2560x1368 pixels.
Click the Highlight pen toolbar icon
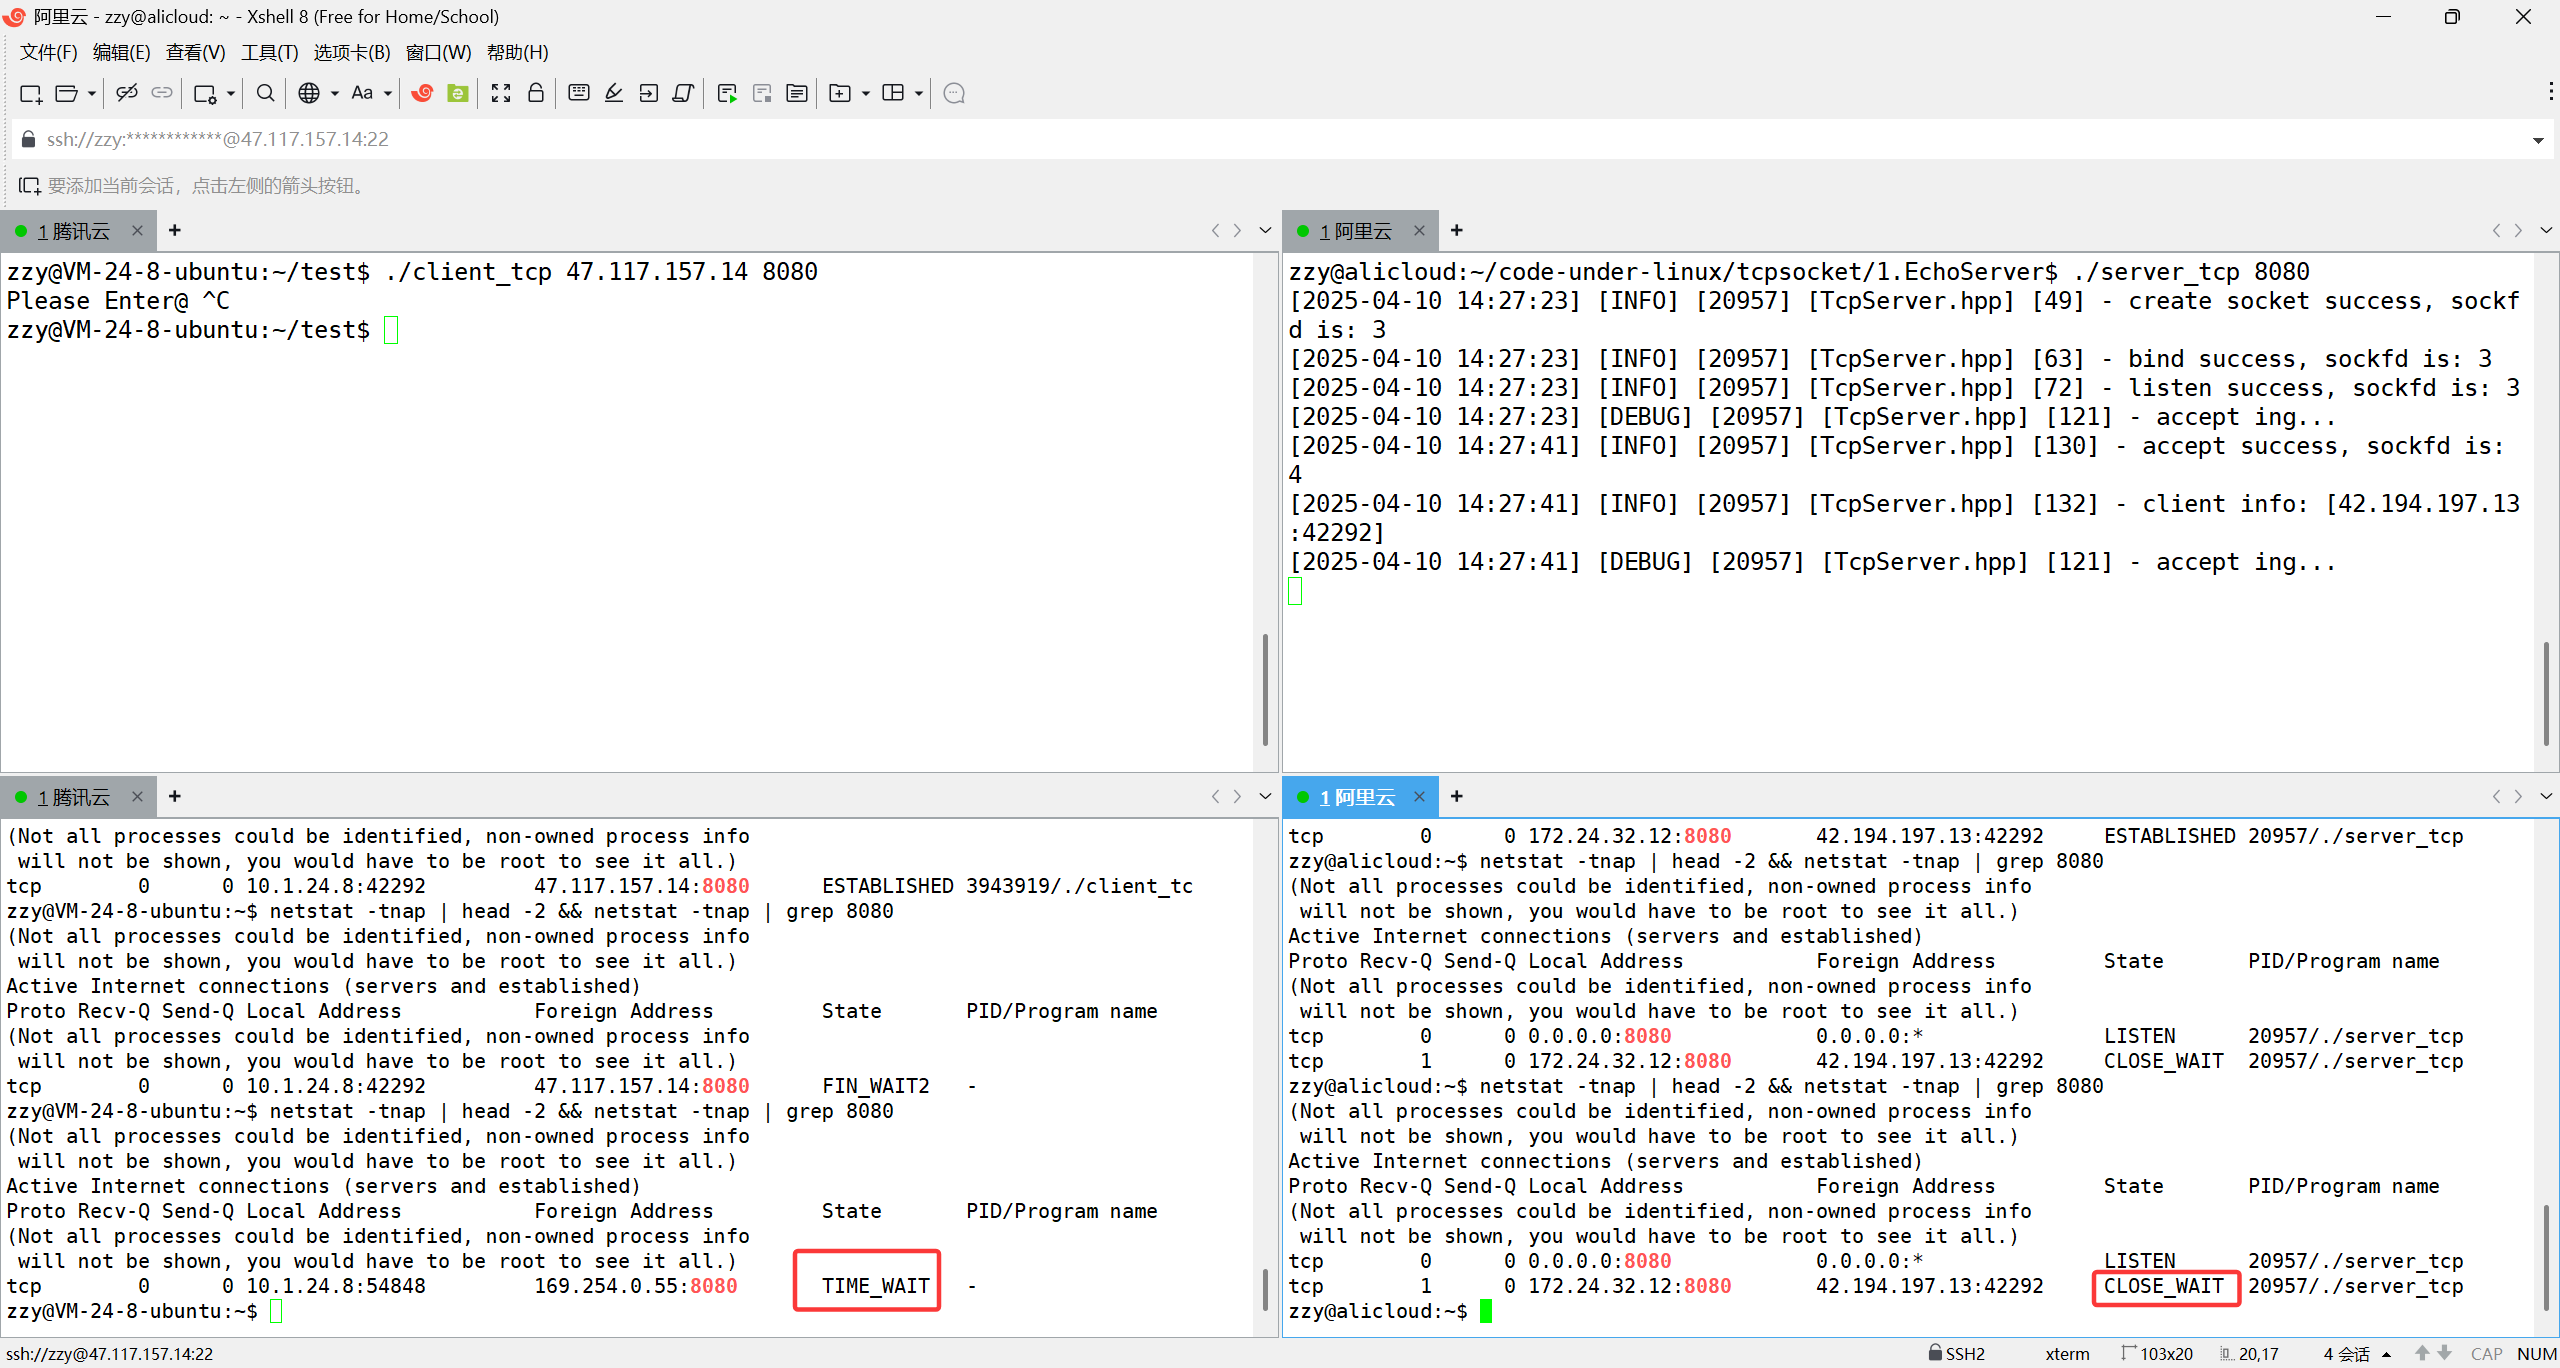(614, 93)
